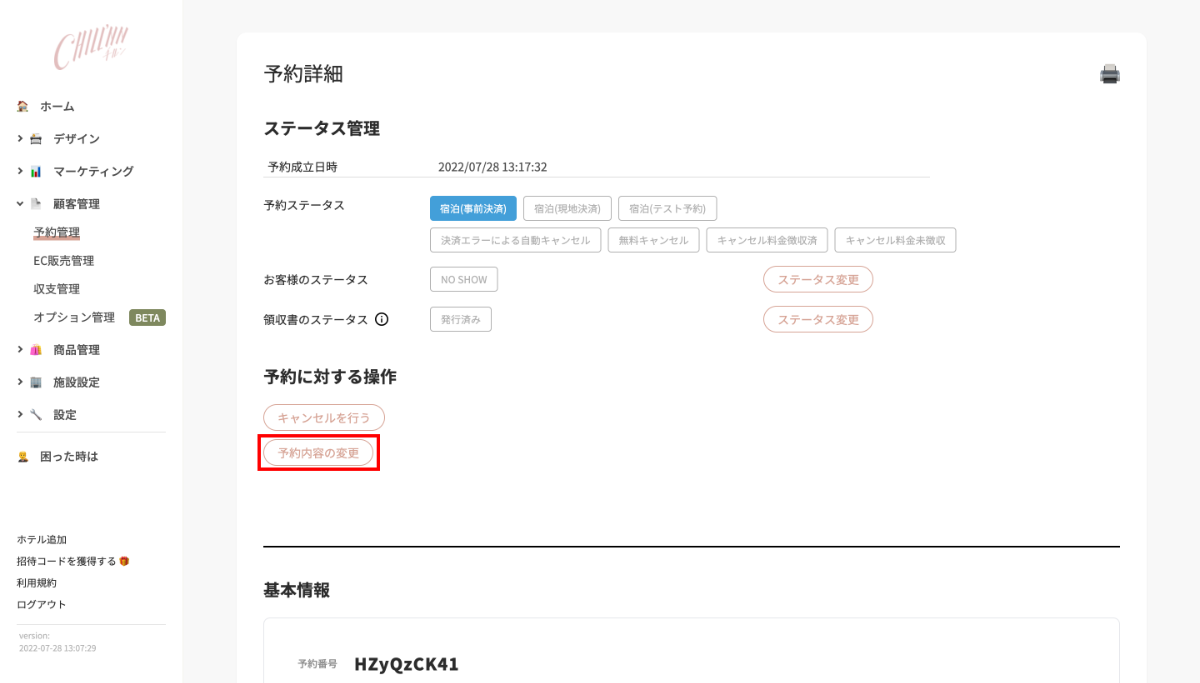Select 無料キャンセル status option
Image resolution: width=1200 pixels, height=683 pixels.
(653, 240)
